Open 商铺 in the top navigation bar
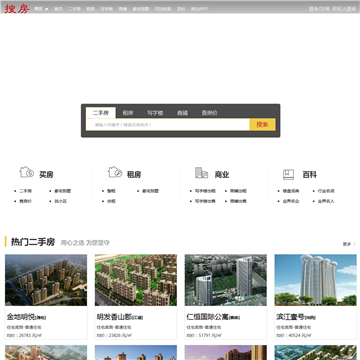The image size is (360, 360). coord(122,9)
